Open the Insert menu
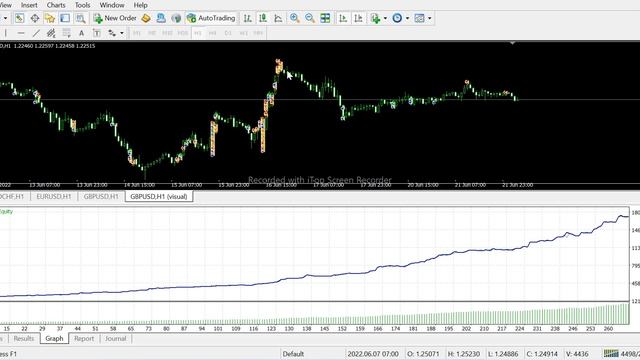This screenshot has width=640, height=360. 29,5
